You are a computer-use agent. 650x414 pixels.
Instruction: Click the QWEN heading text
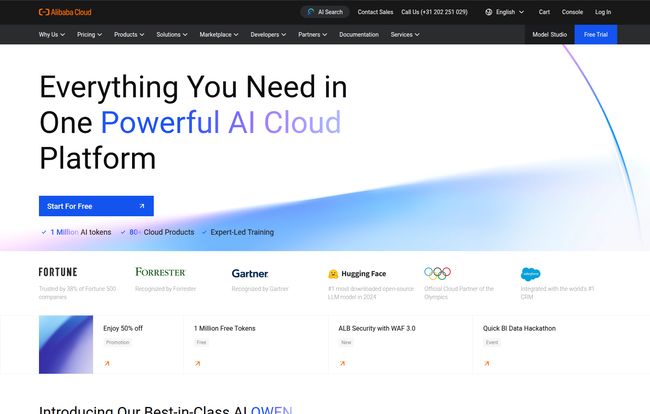click(x=272, y=410)
